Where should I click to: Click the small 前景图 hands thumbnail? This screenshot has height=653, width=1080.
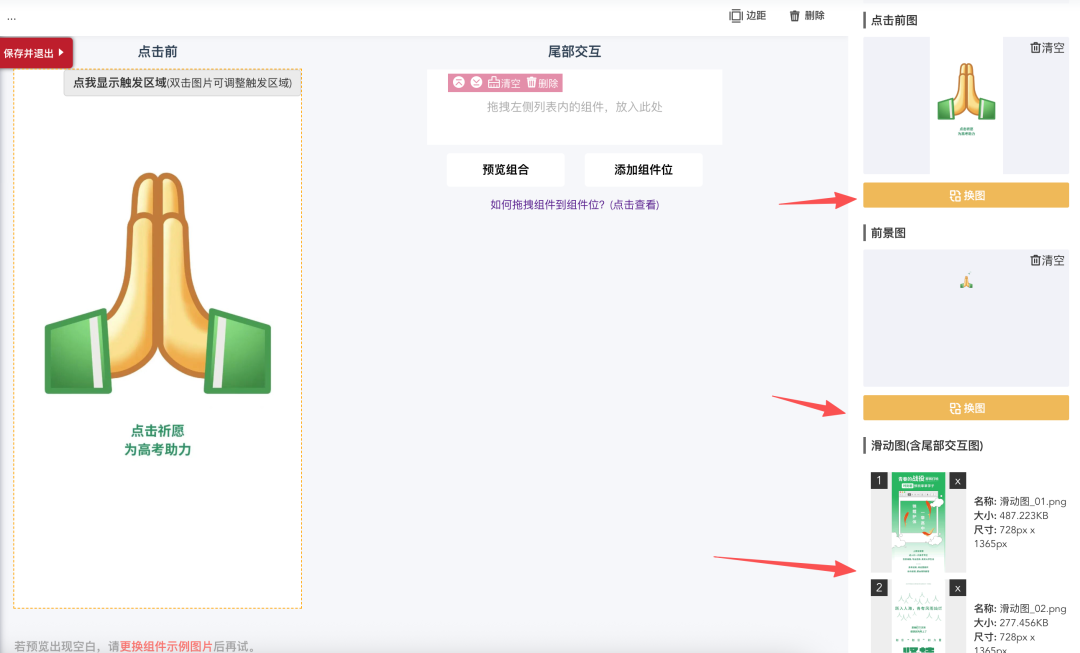(966, 280)
